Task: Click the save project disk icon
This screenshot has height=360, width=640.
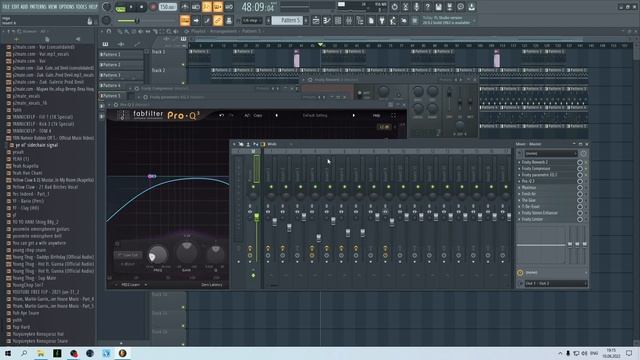Action: pos(438,7)
